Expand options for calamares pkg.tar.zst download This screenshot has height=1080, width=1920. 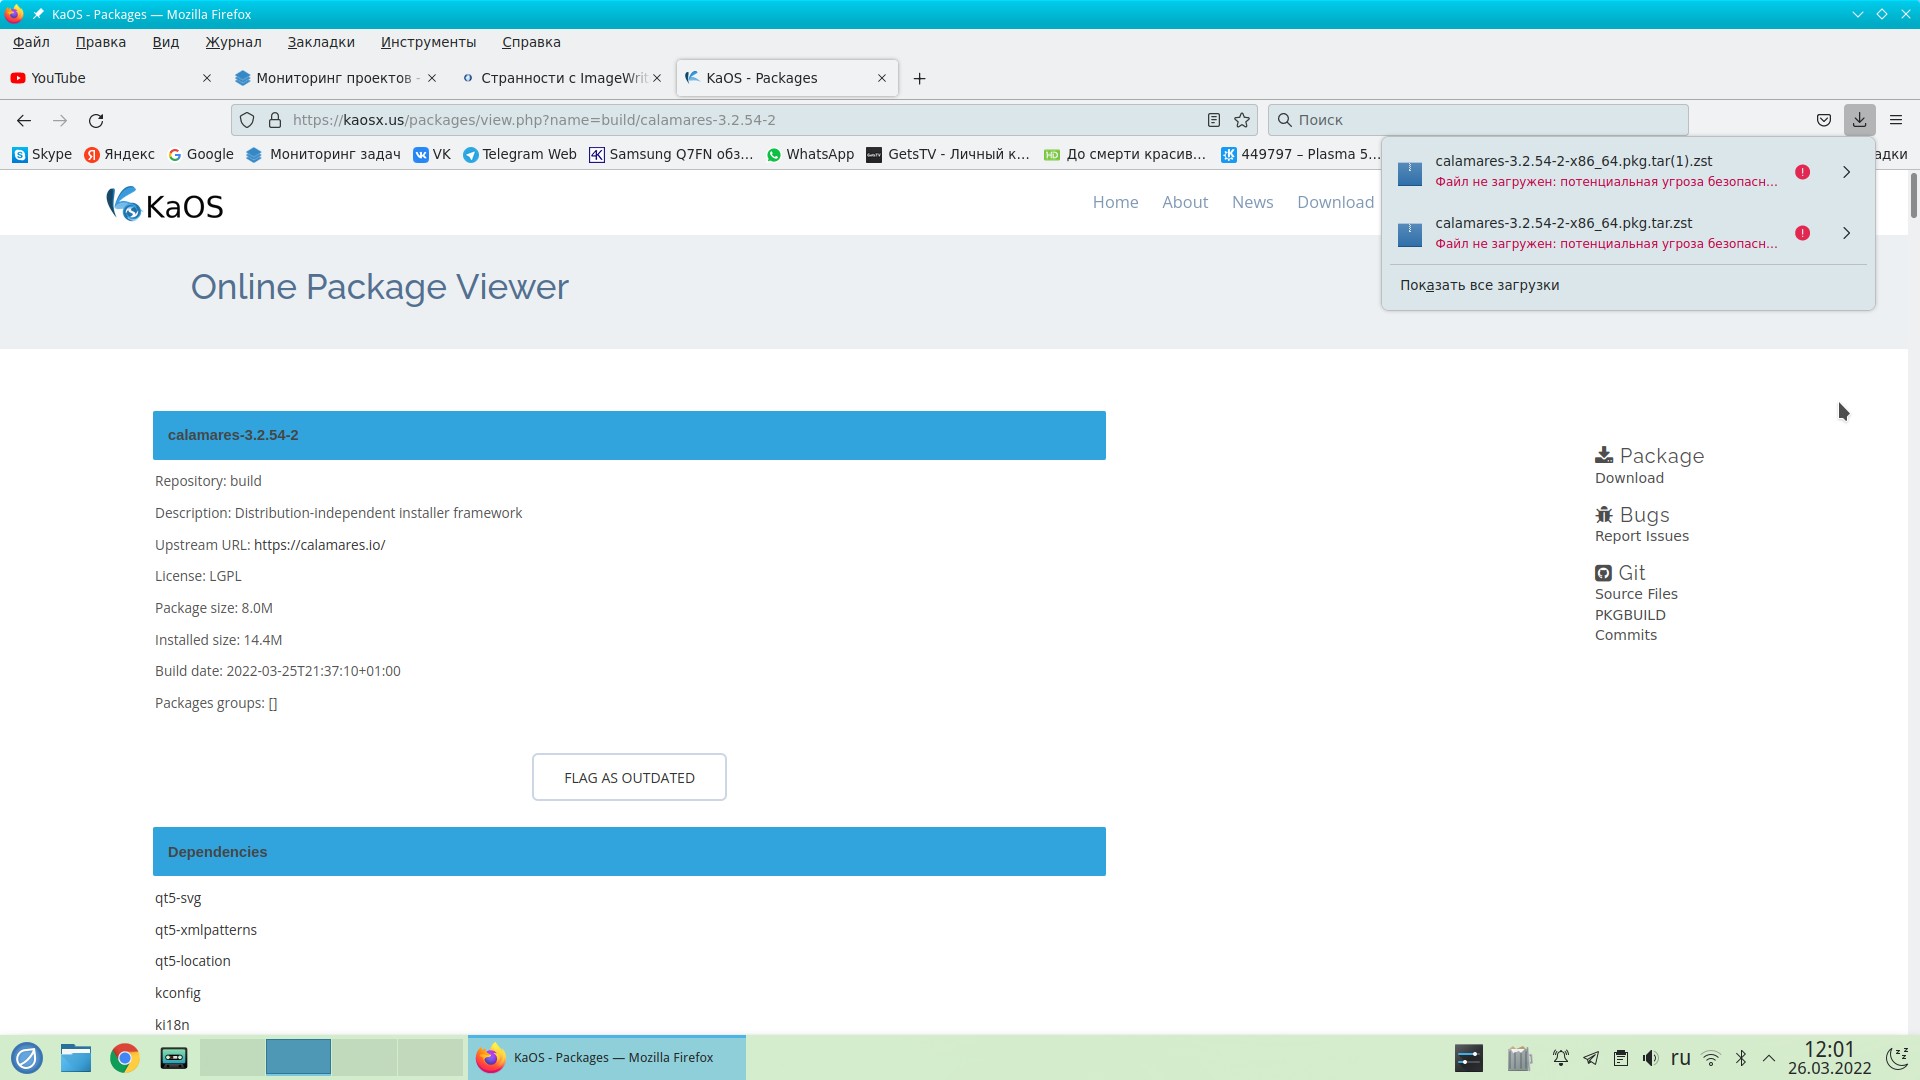pyautogui.click(x=1846, y=233)
